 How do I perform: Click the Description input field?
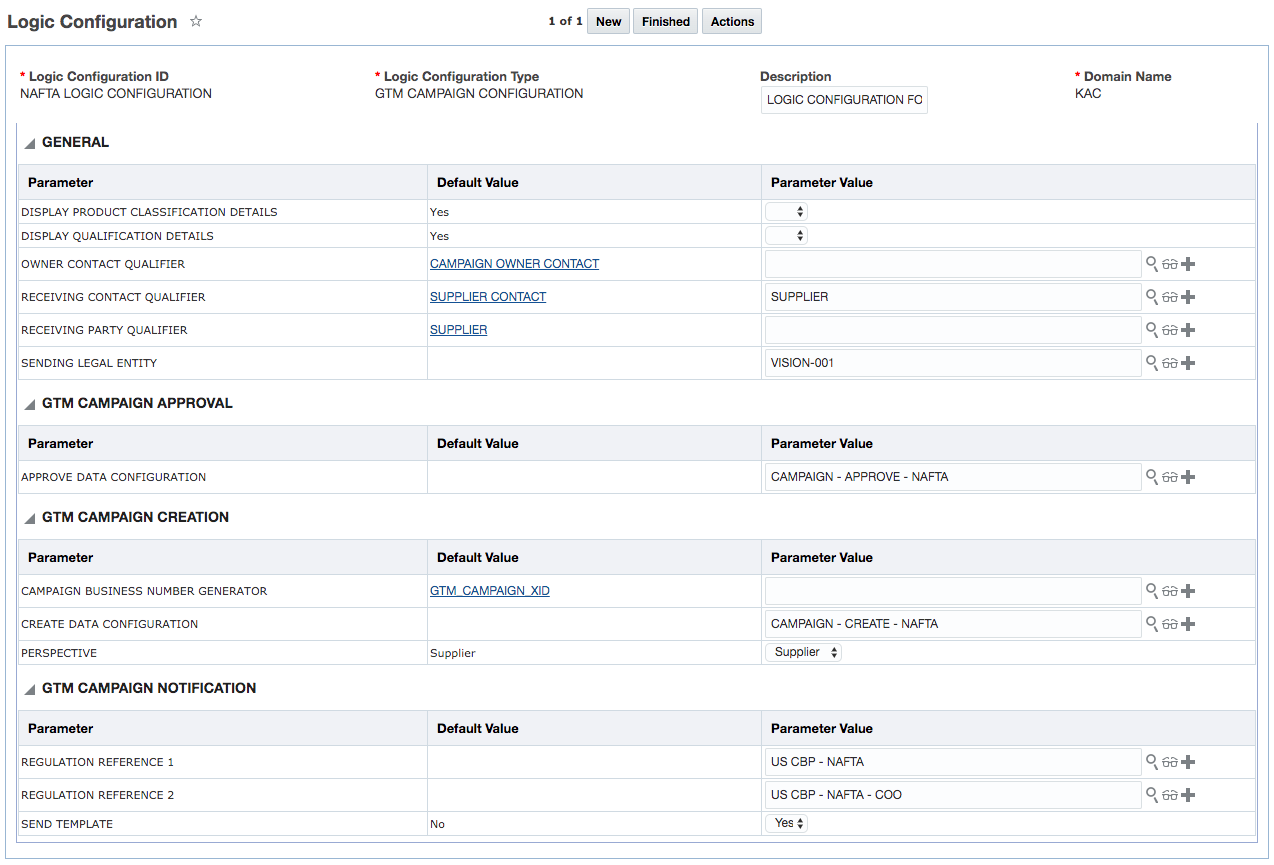(x=844, y=100)
